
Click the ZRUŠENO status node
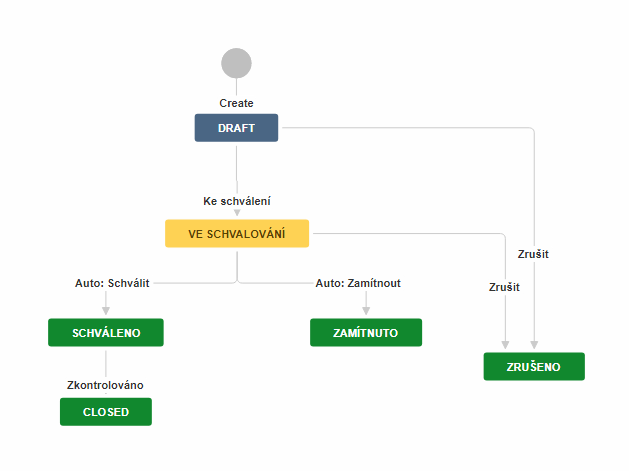pos(534,367)
